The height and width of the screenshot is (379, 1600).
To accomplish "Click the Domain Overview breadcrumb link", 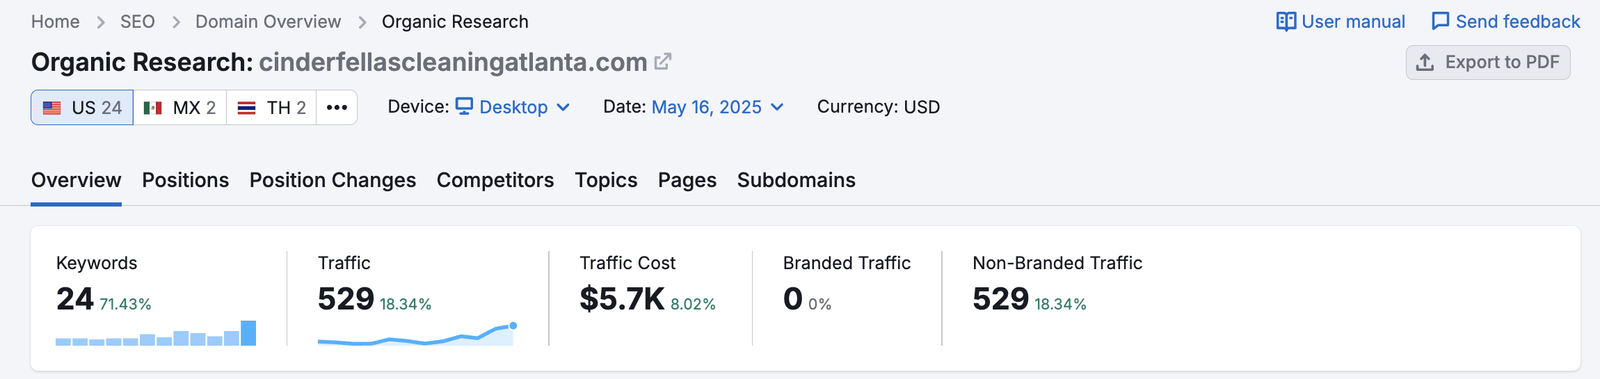I will tap(268, 22).
